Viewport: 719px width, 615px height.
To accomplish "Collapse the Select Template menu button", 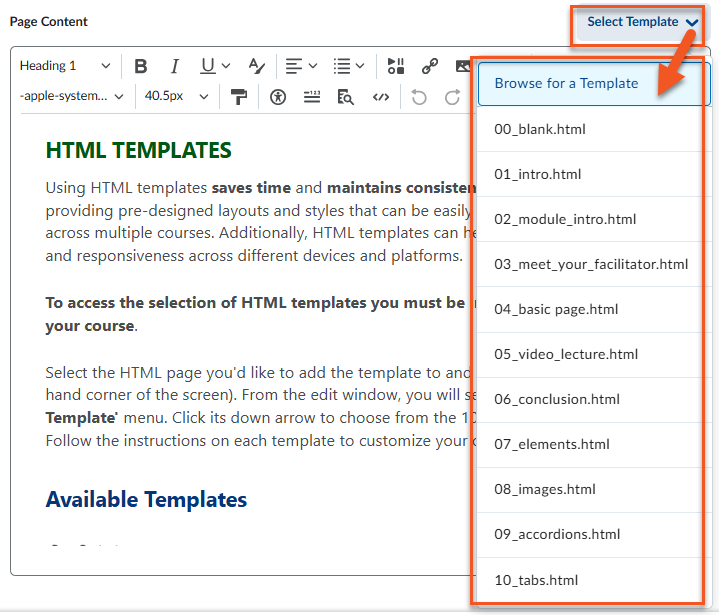I will [642, 22].
